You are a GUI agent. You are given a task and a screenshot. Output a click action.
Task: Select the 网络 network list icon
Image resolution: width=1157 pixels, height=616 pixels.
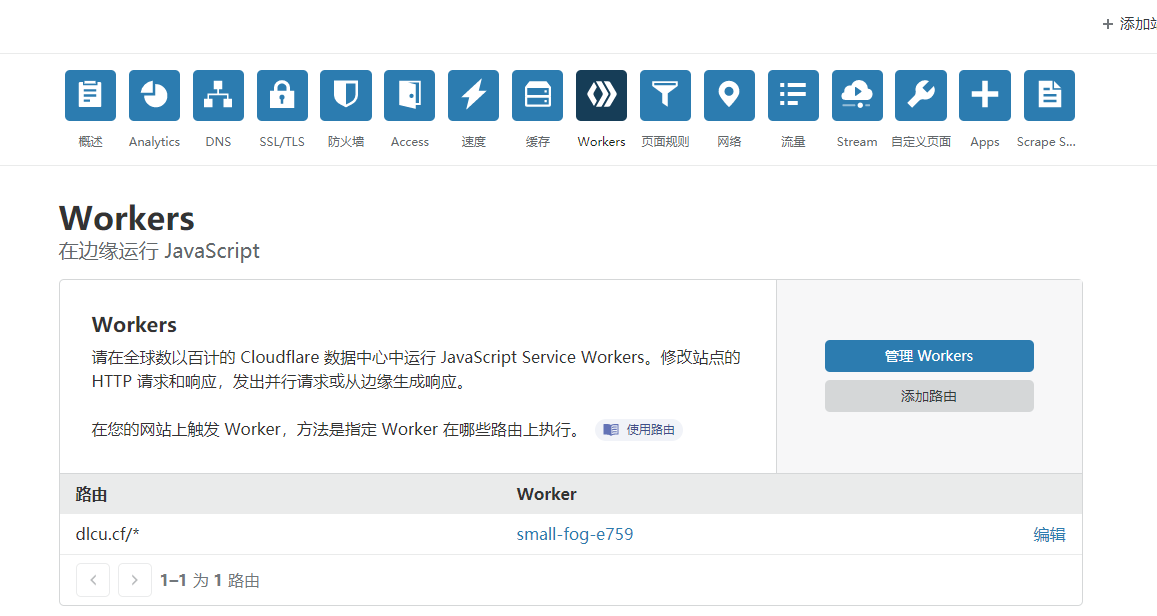729,95
